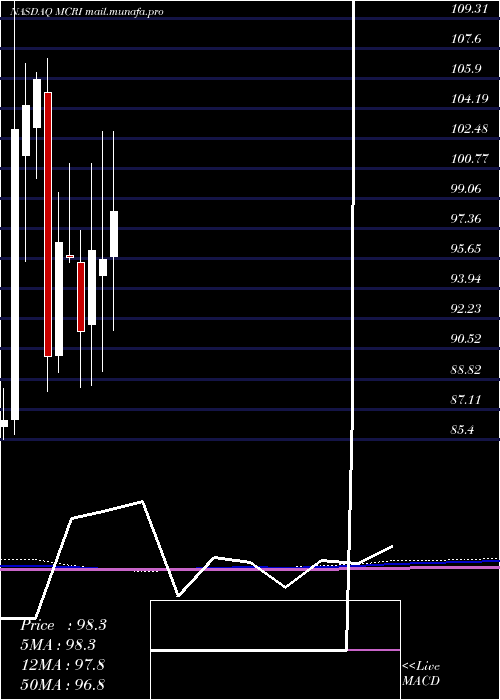Click the '<<Live MACD' label
500x700 pixels.
(421, 673)
